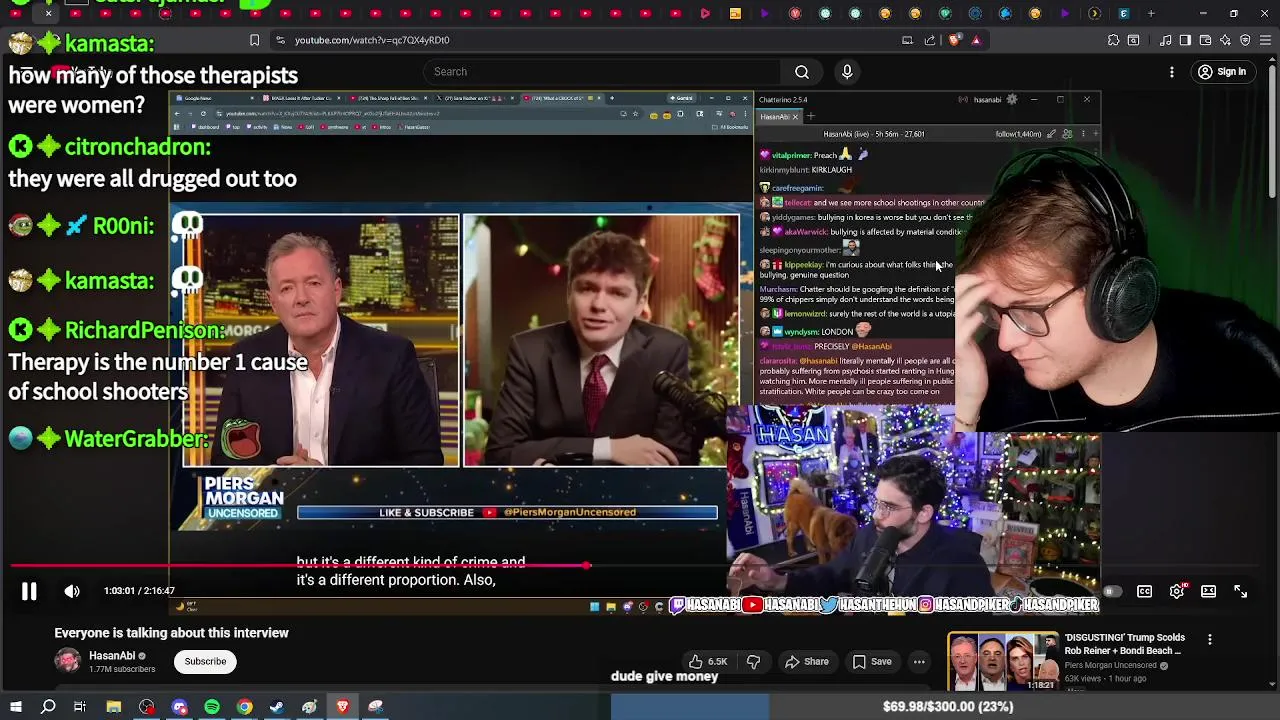Switch to the yellow chevron circle tab
The height and width of the screenshot is (720, 1280).
(1094, 14)
